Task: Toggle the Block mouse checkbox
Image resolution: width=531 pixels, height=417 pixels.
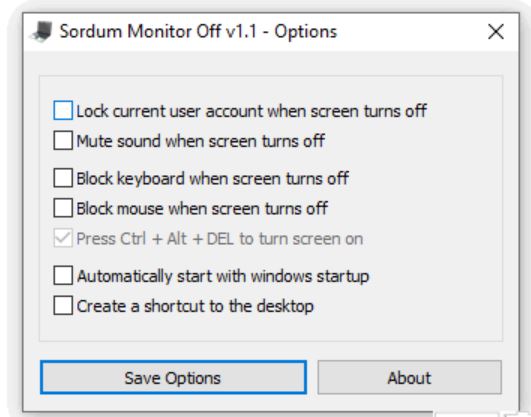Action: pos(63,208)
